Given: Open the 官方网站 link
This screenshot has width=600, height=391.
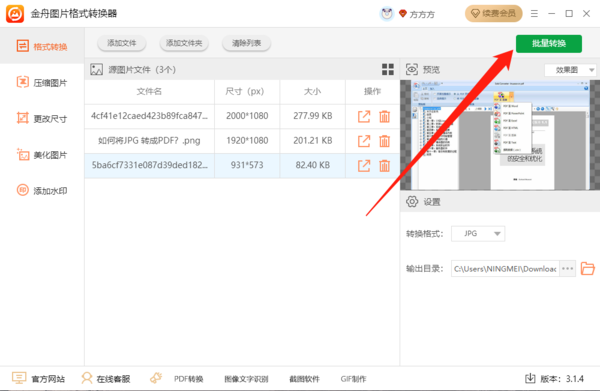Looking at the screenshot, I should 48,379.
